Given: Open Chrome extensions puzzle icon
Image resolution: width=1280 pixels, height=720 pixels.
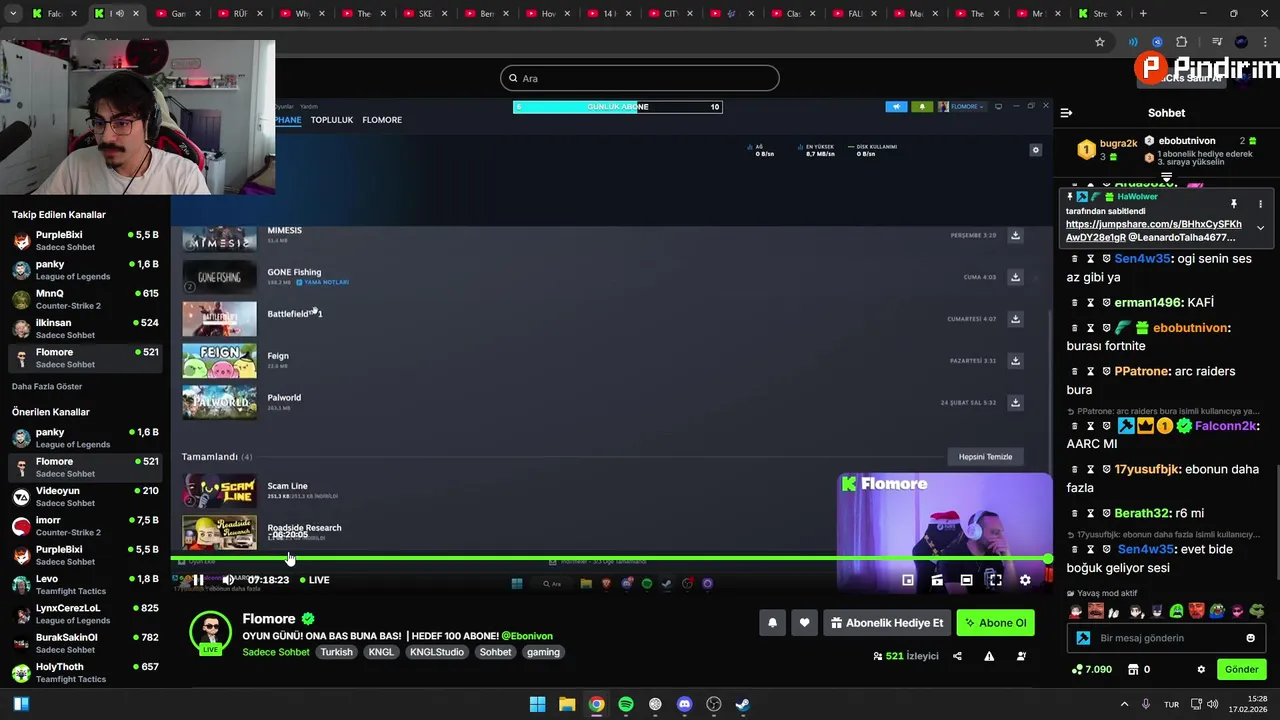Looking at the screenshot, I should 1182,42.
